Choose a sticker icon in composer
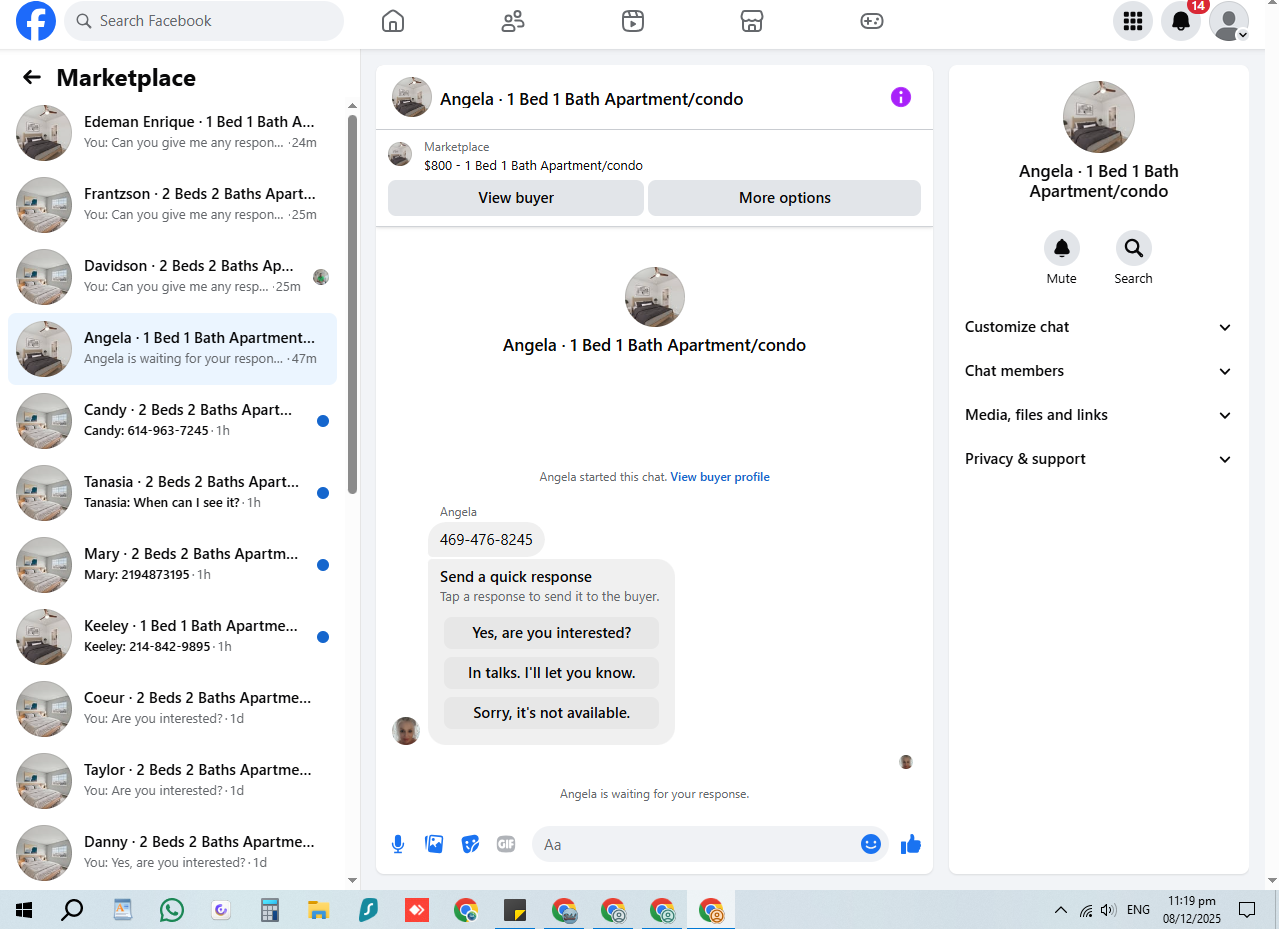 click(470, 844)
